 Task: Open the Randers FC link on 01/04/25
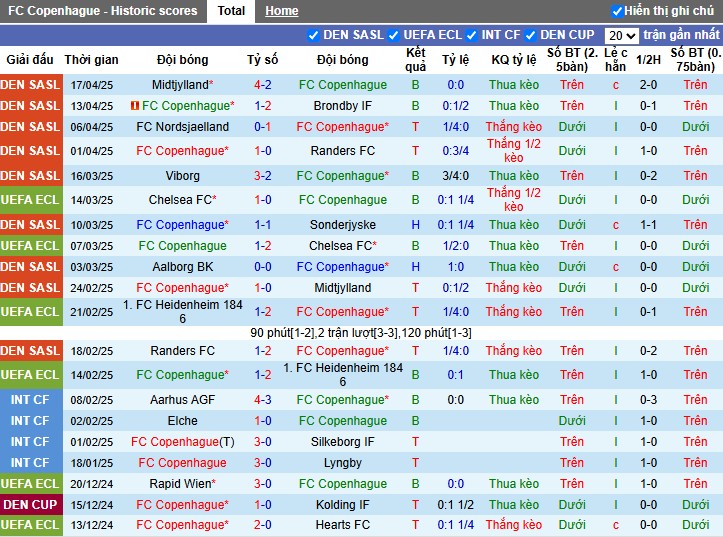pyautogui.click(x=343, y=151)
